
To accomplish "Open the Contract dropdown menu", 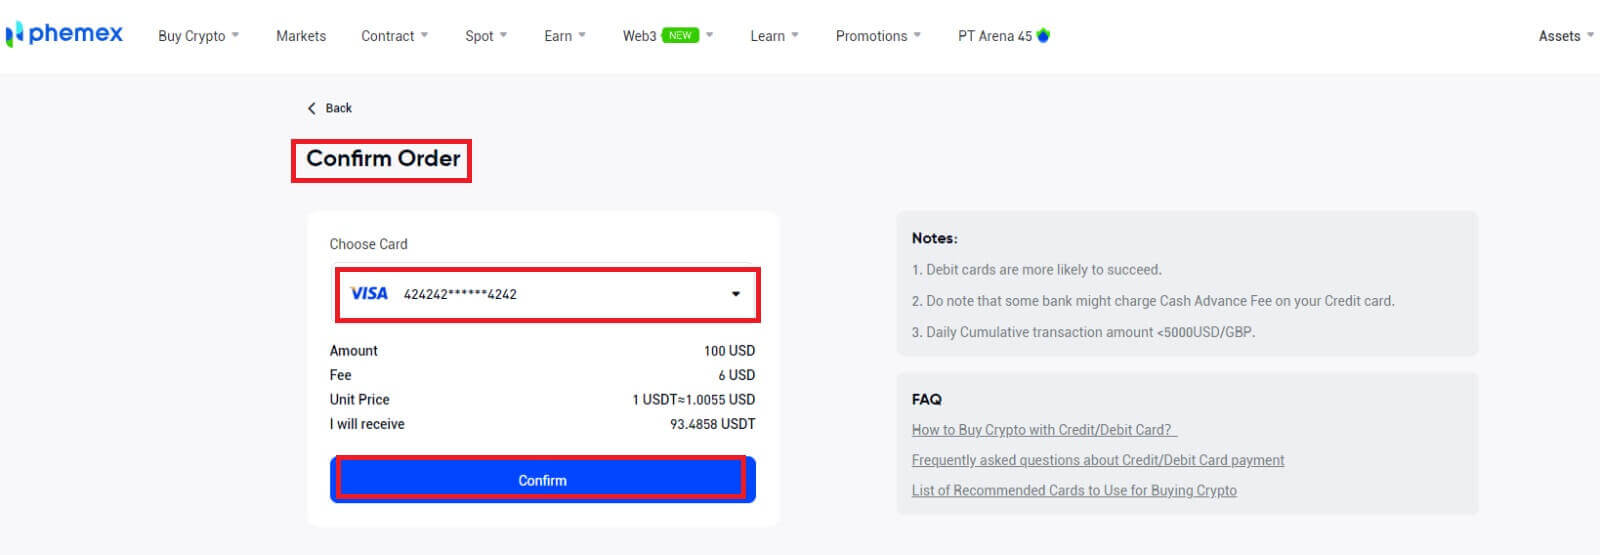I will coord(394,36).
